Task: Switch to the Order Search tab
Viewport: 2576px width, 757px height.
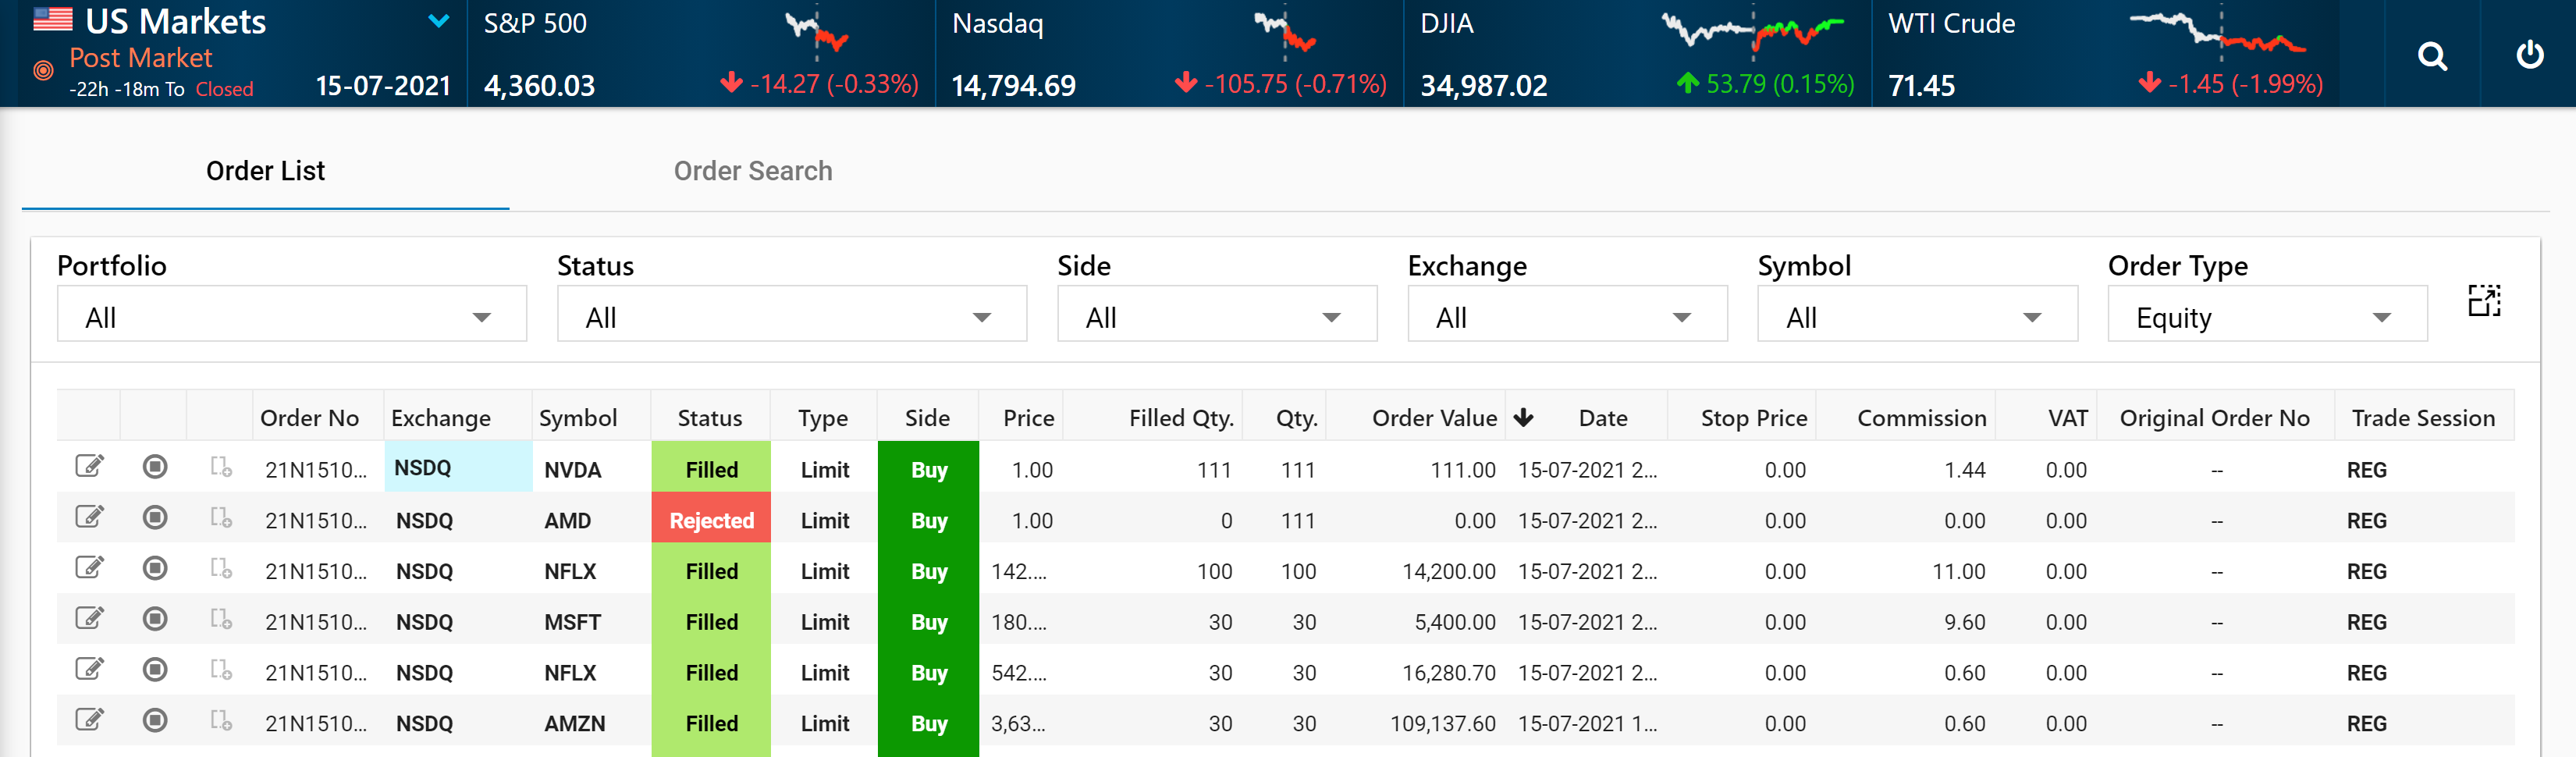Action: pos(752,171)
